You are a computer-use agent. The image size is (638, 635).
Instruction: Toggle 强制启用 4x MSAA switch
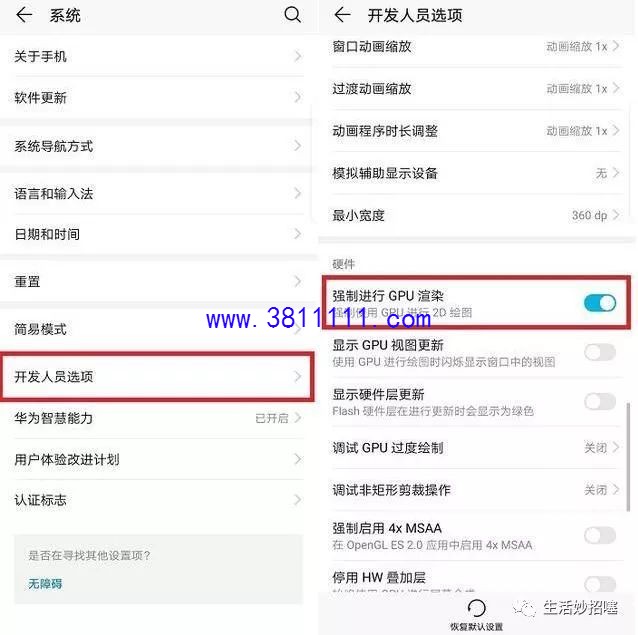[x=600, y=535]
